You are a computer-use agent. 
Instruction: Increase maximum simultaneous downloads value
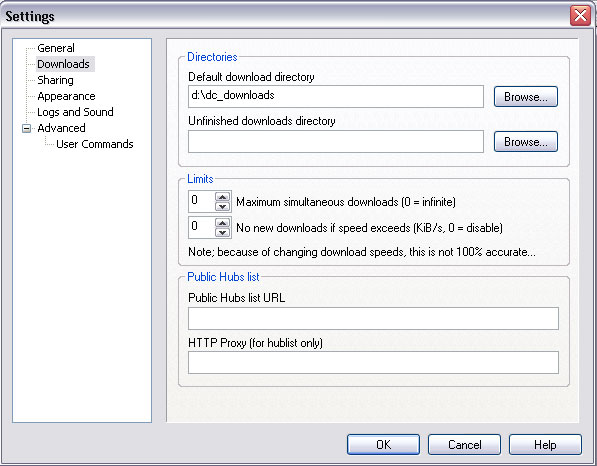223,197
